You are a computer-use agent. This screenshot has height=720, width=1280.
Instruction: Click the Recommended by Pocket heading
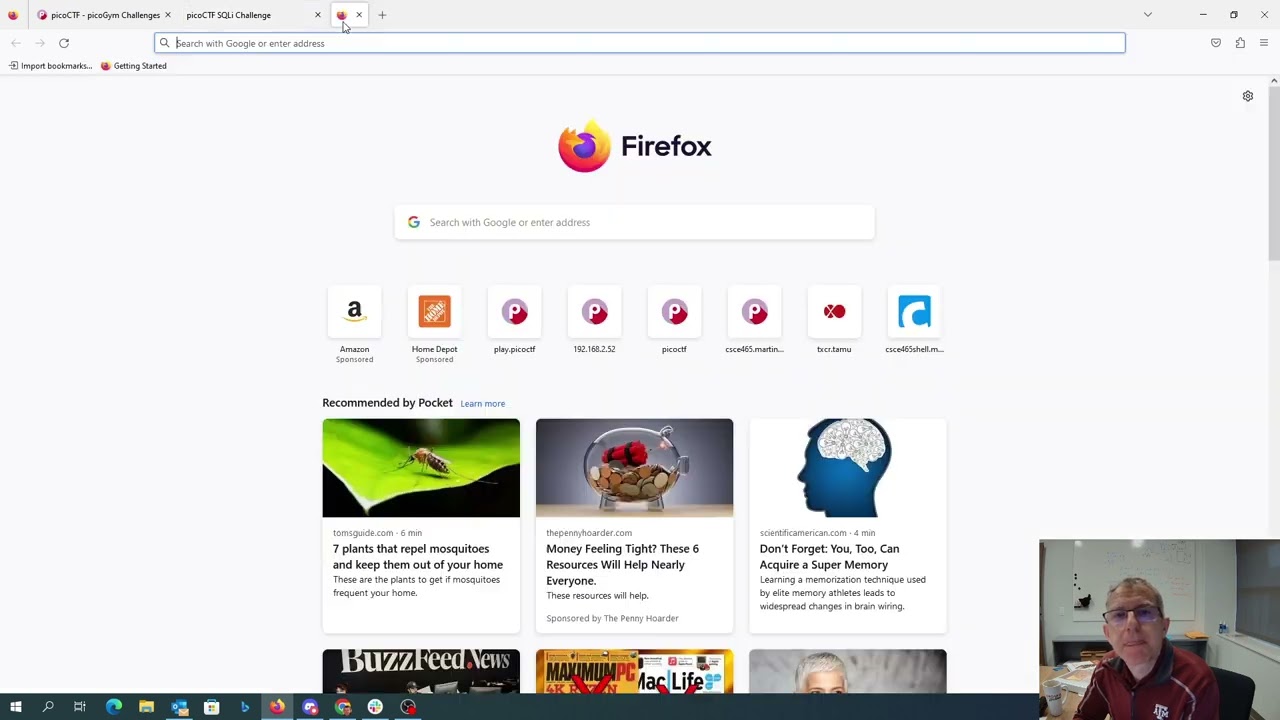coord(387,403)
